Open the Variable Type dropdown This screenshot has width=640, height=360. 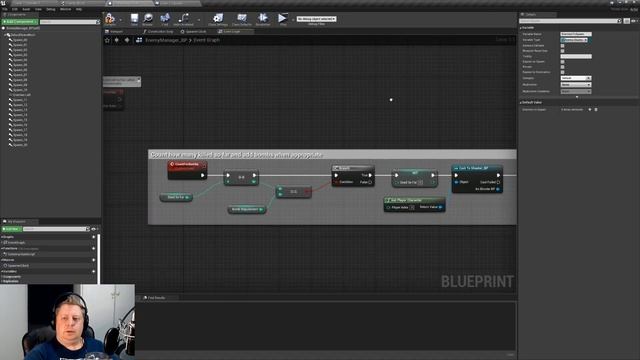pos(574,40)
